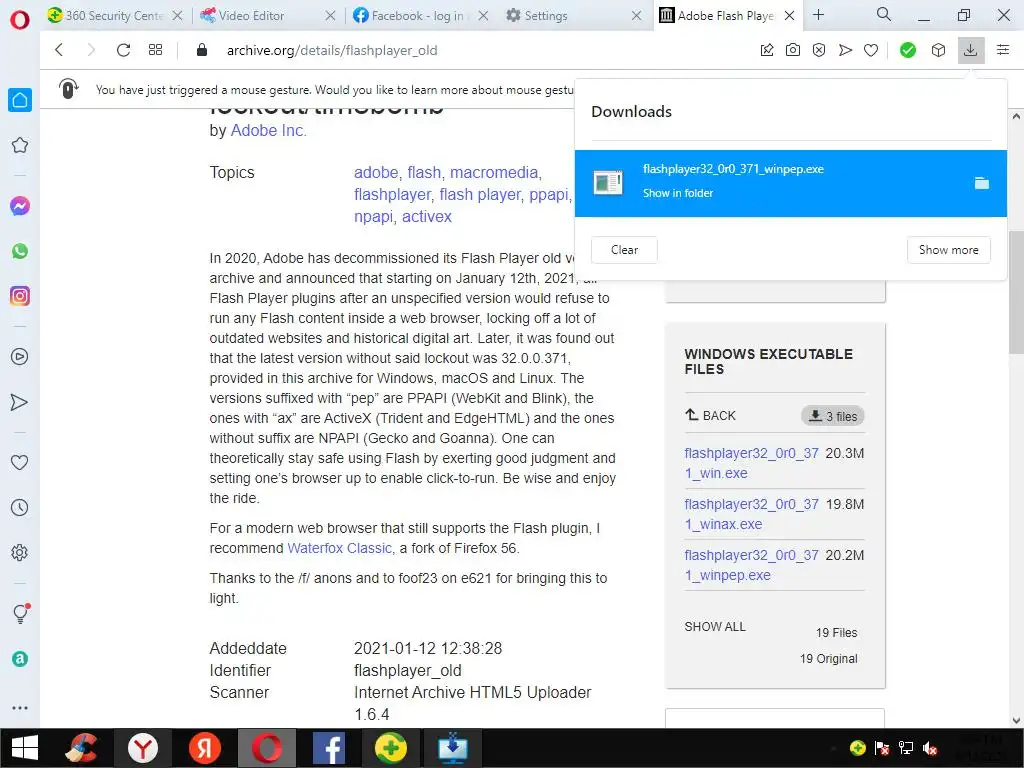Click the scrollbar down arrow
The image size is (1024, 768).
pos(1016,721)
